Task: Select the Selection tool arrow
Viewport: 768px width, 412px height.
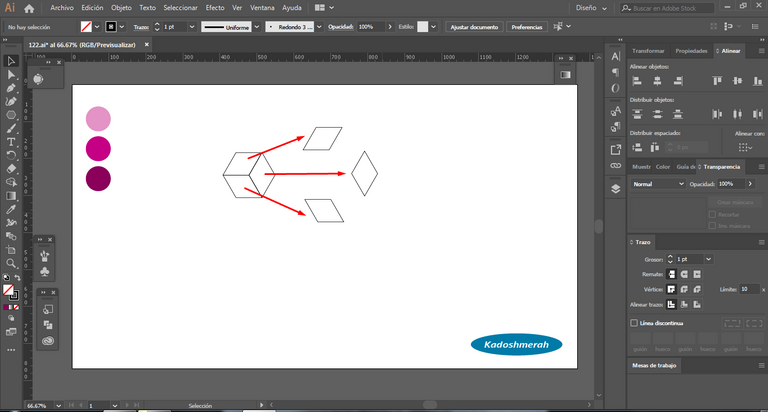Action: pos(11,61)
